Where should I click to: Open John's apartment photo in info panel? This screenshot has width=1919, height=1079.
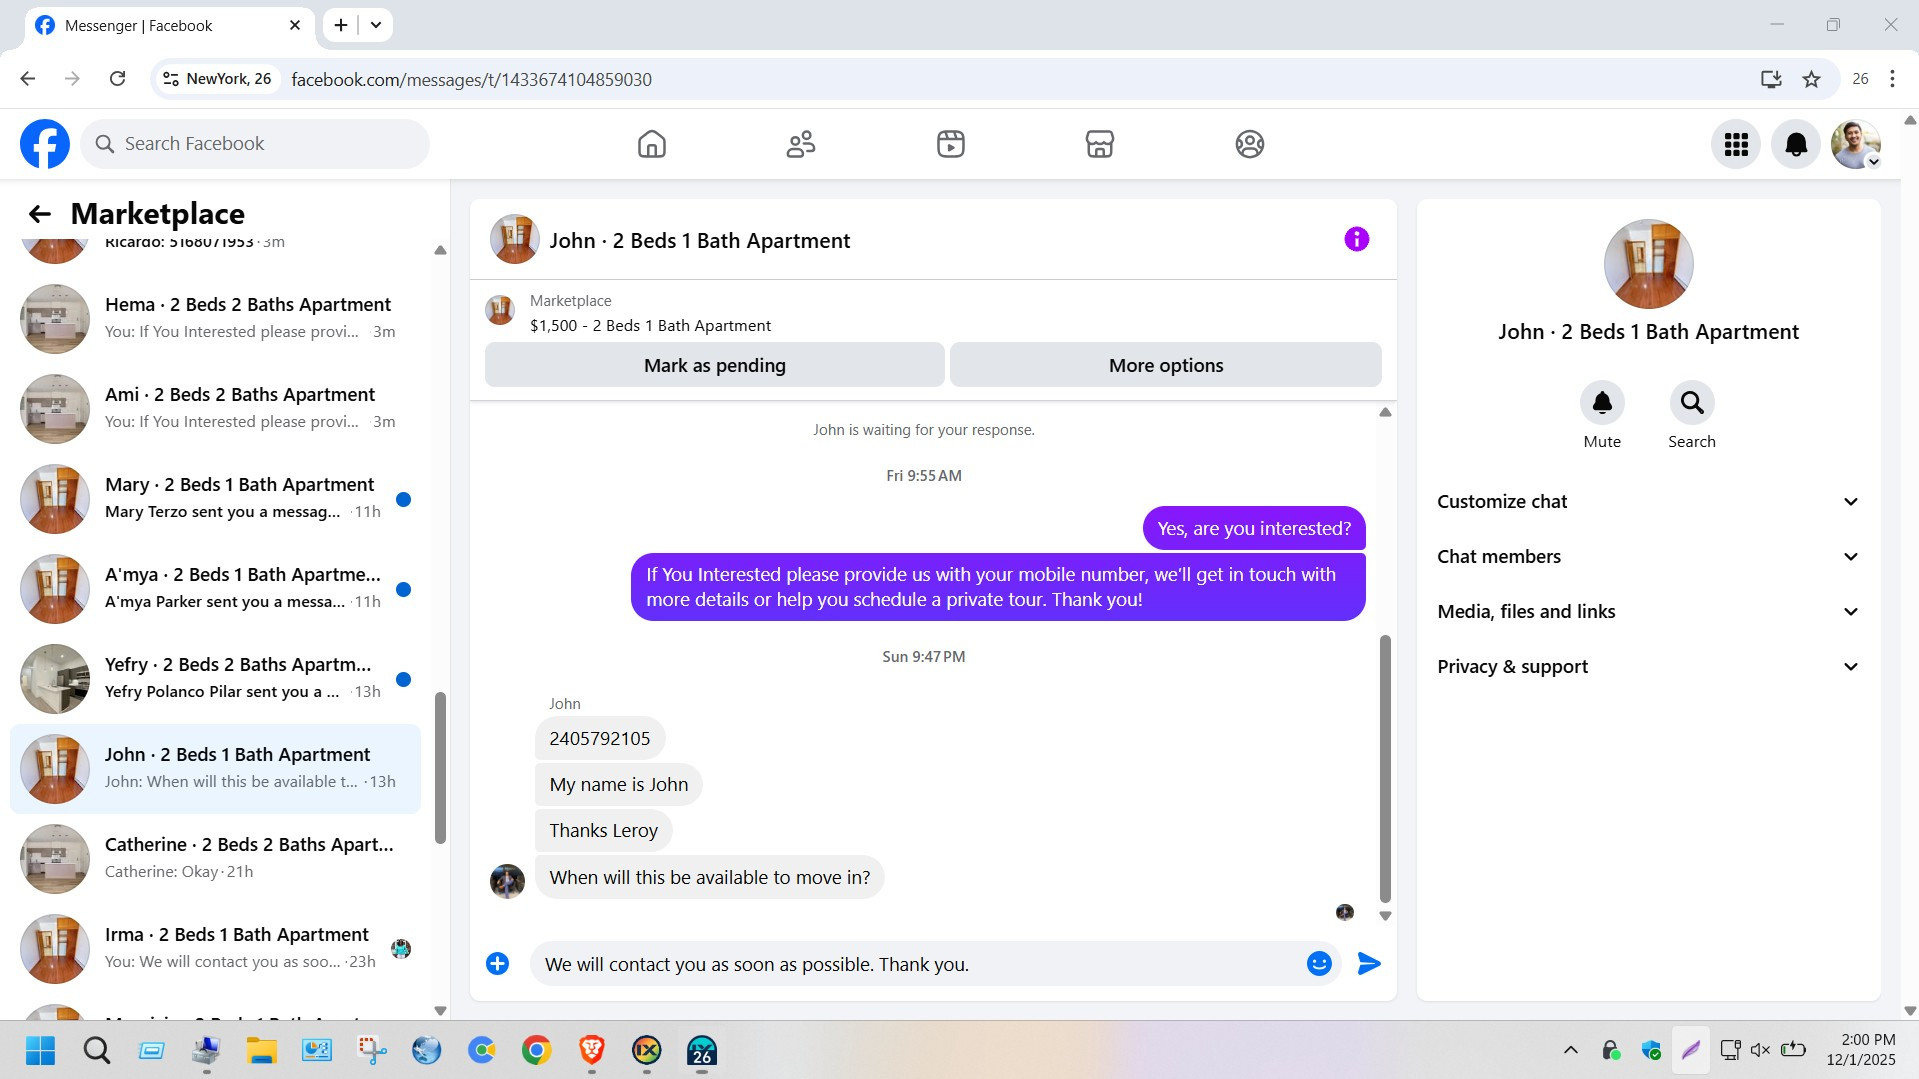click(x=1648, y=264)
